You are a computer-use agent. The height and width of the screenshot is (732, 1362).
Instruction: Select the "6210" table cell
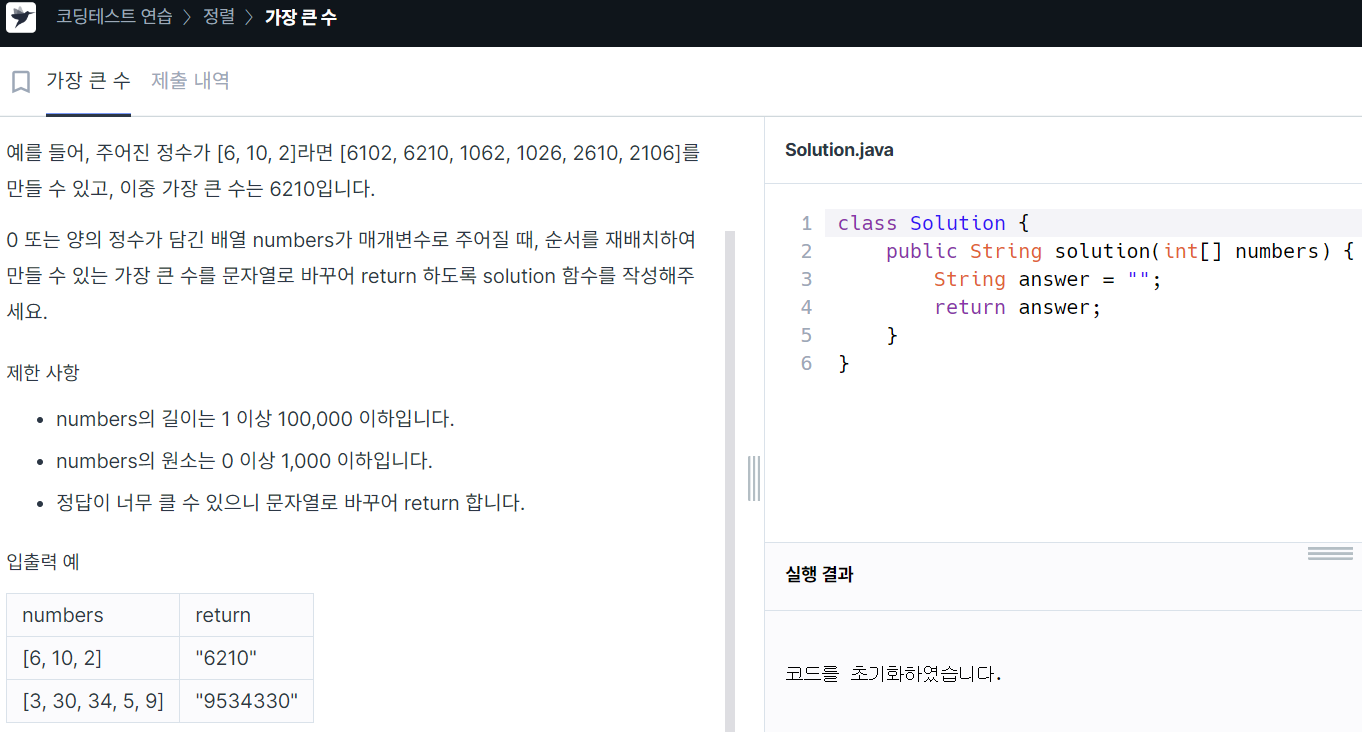246,658
